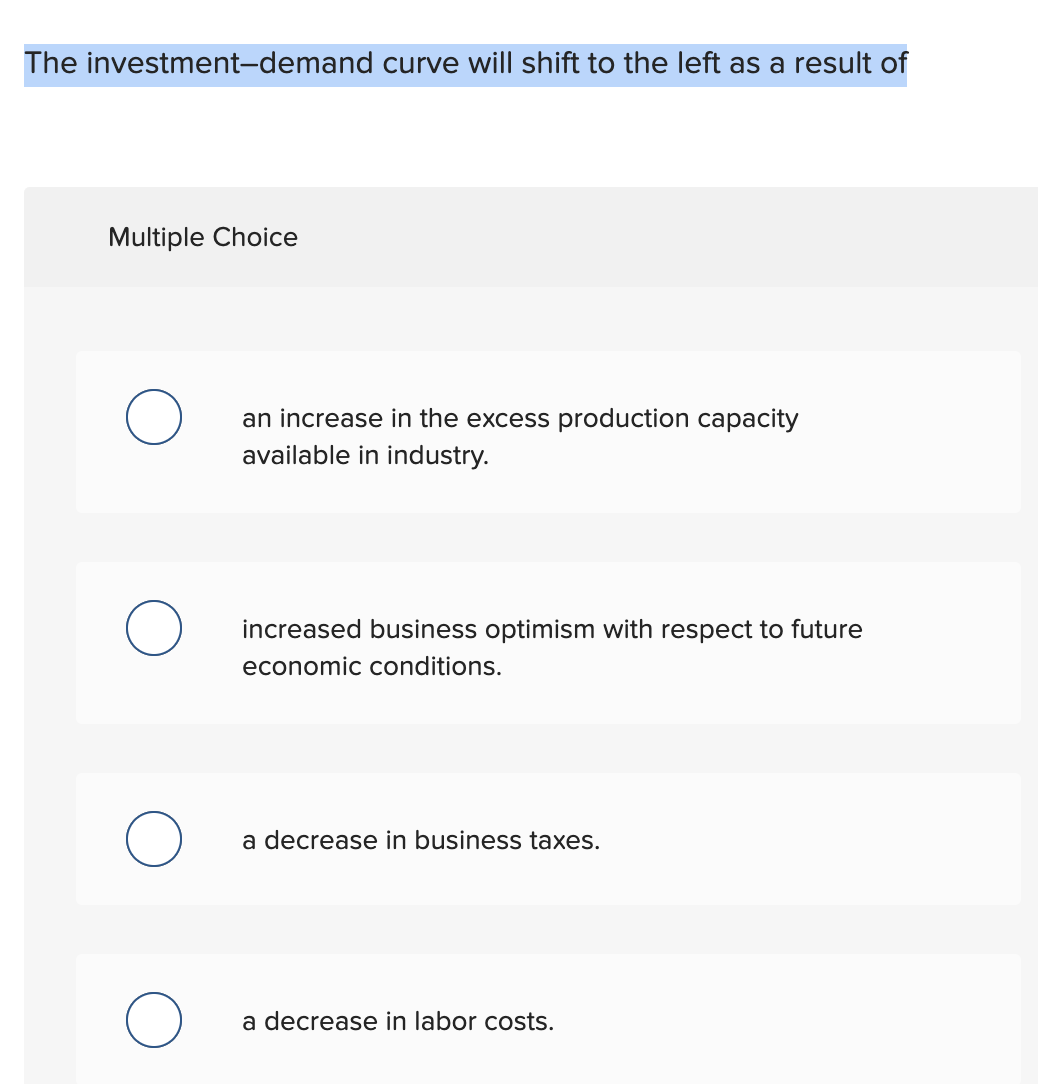
Task: Click the text 'a decrease in business taxes.'
Action: (421, 840)
